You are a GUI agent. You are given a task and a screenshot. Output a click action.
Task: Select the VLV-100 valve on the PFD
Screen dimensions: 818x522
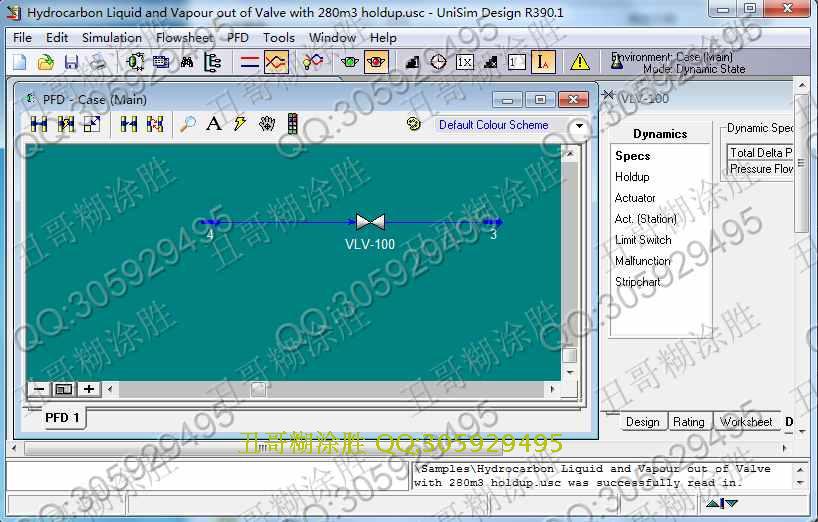370,222
